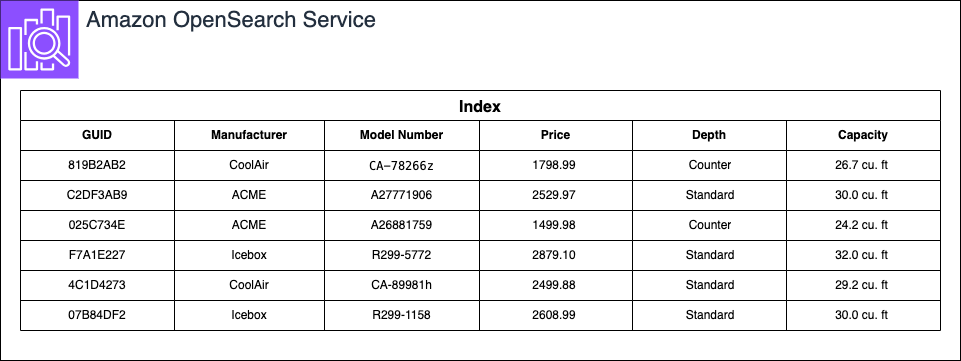
Task: Click the Manufacturer column header
Action: point(249,135)
